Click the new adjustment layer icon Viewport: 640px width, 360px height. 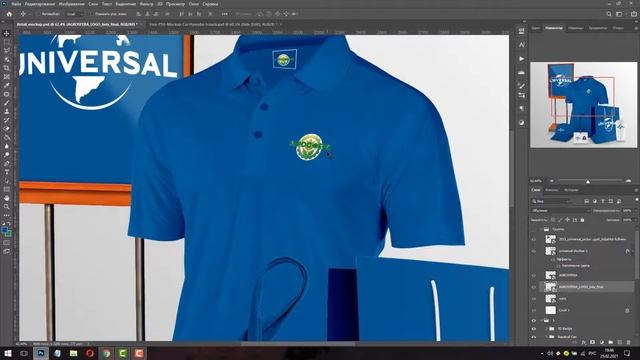tap(602, 342)
